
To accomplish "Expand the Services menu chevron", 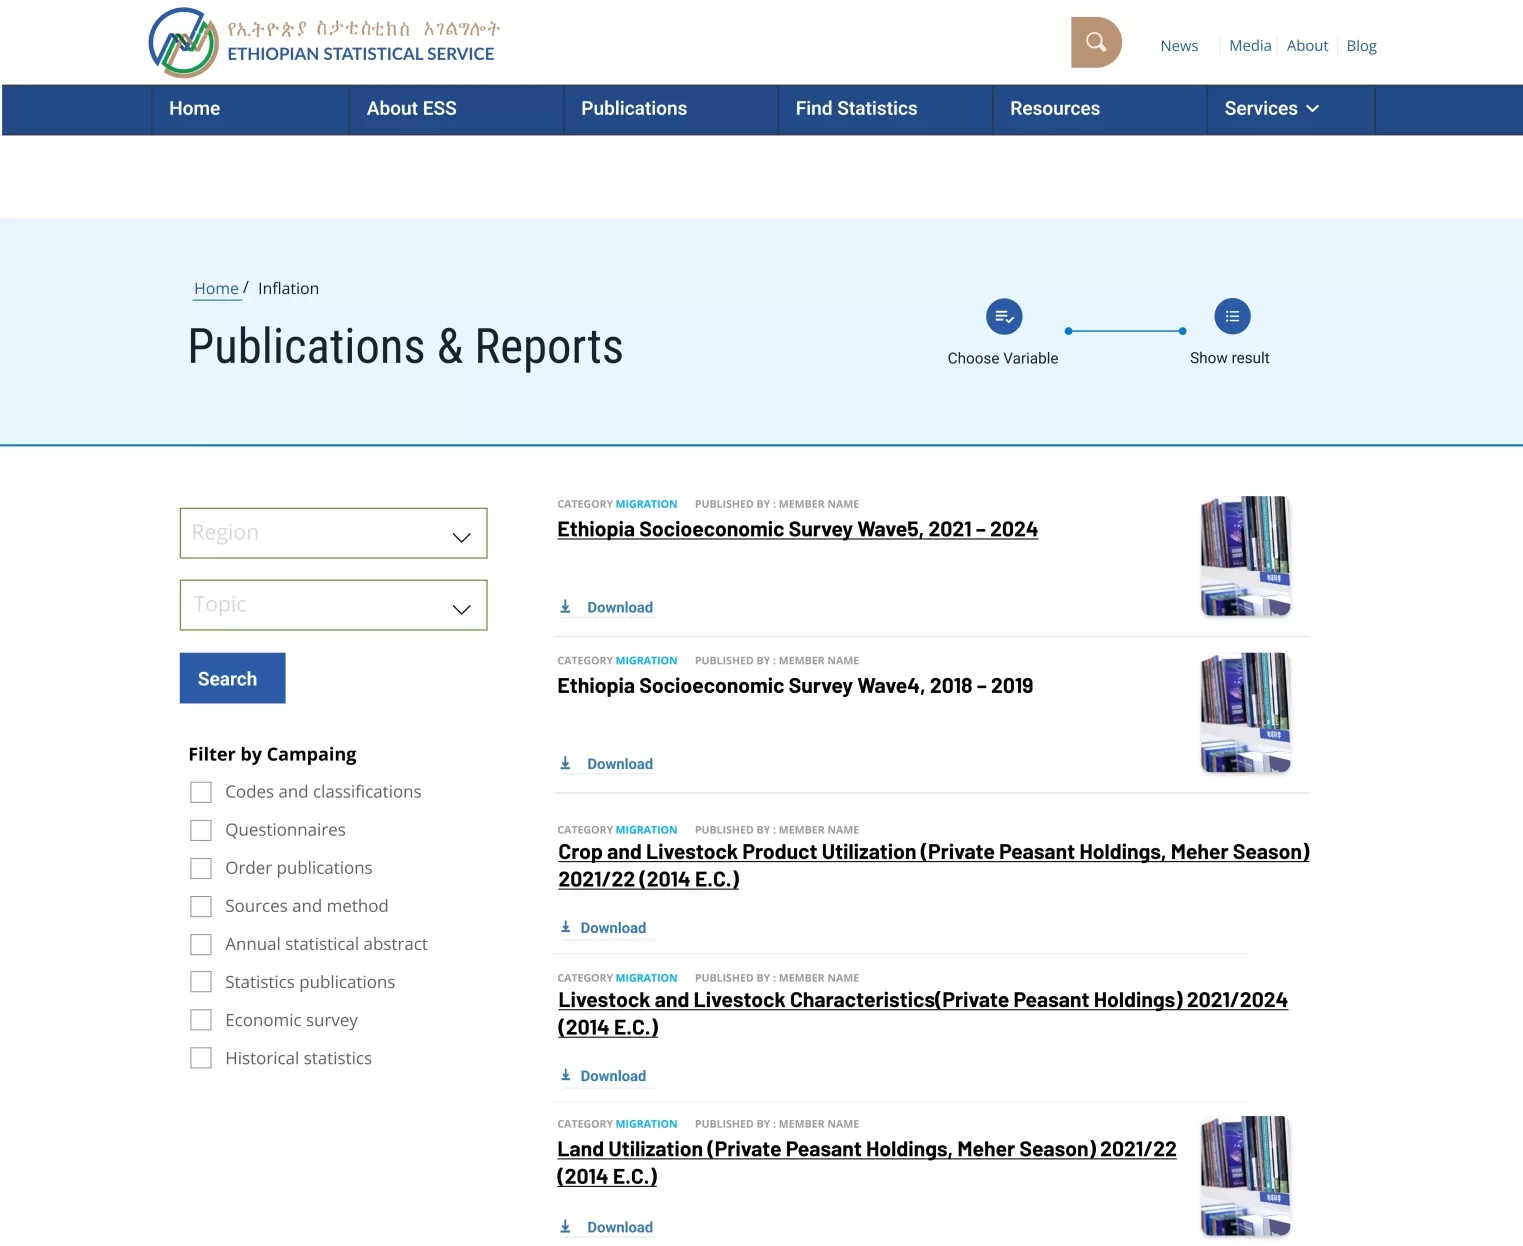I will coord(1312,109).
